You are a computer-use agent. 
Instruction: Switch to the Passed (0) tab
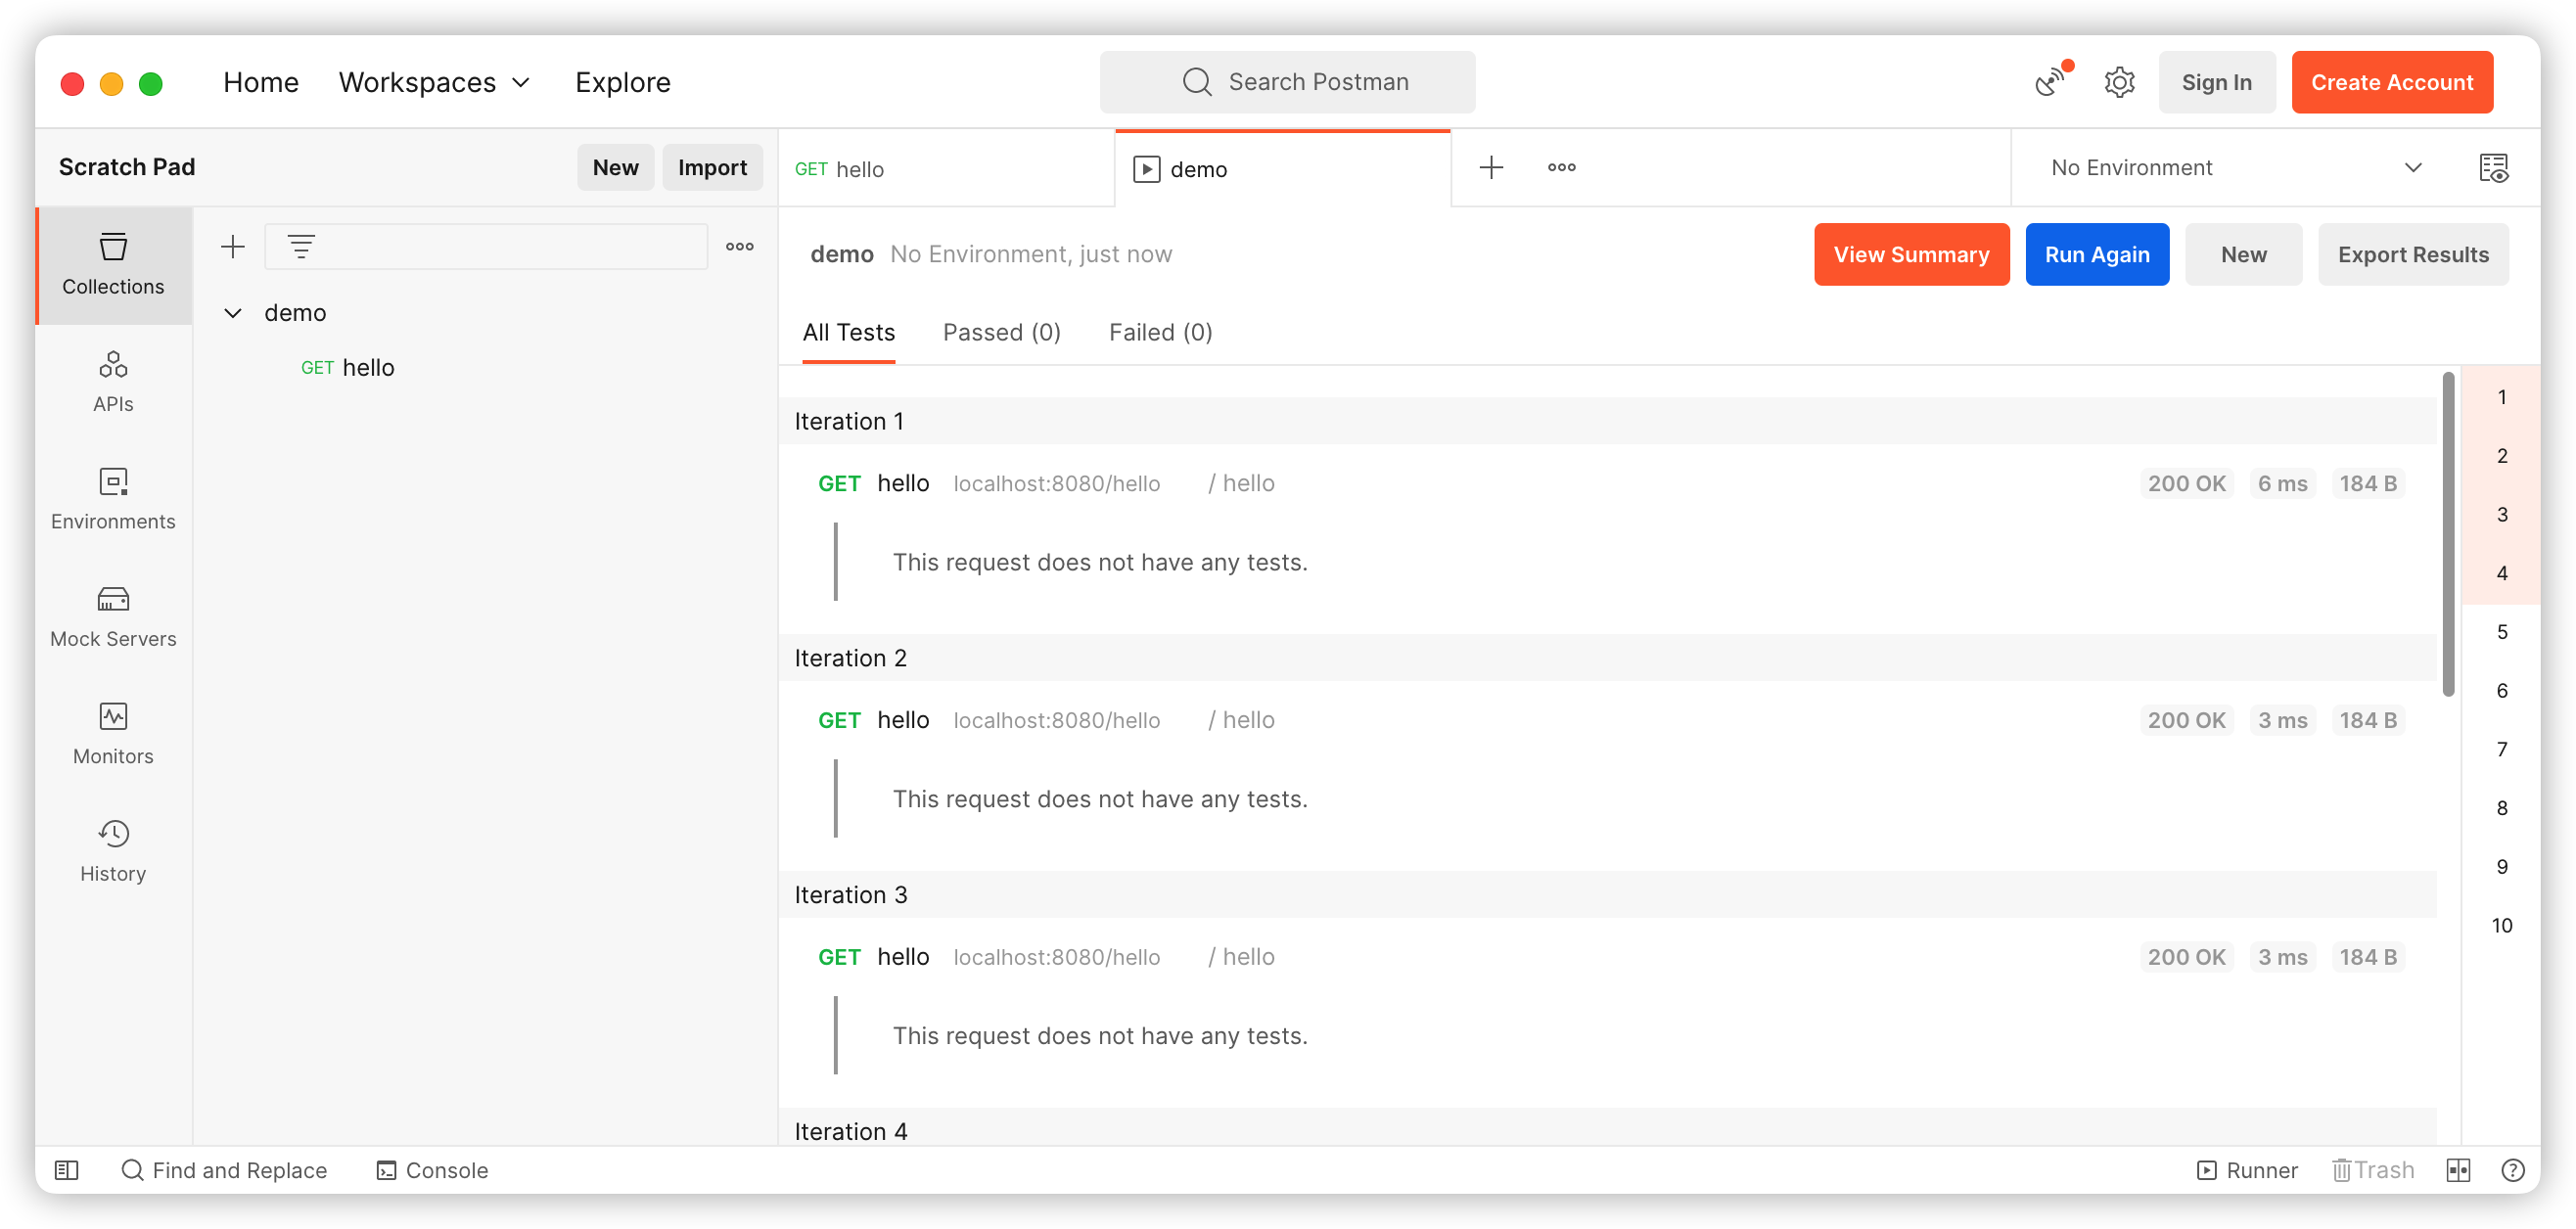coord(1001,332)
